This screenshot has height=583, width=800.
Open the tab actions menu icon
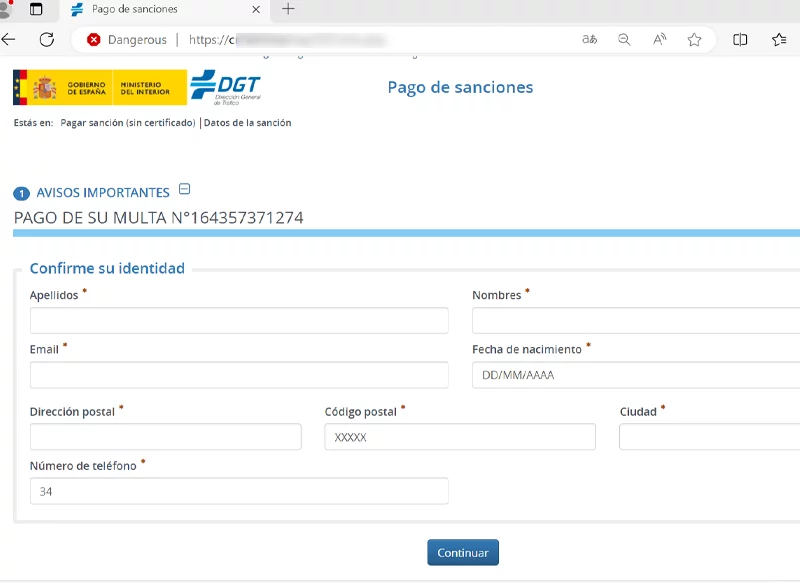(36, 9)
